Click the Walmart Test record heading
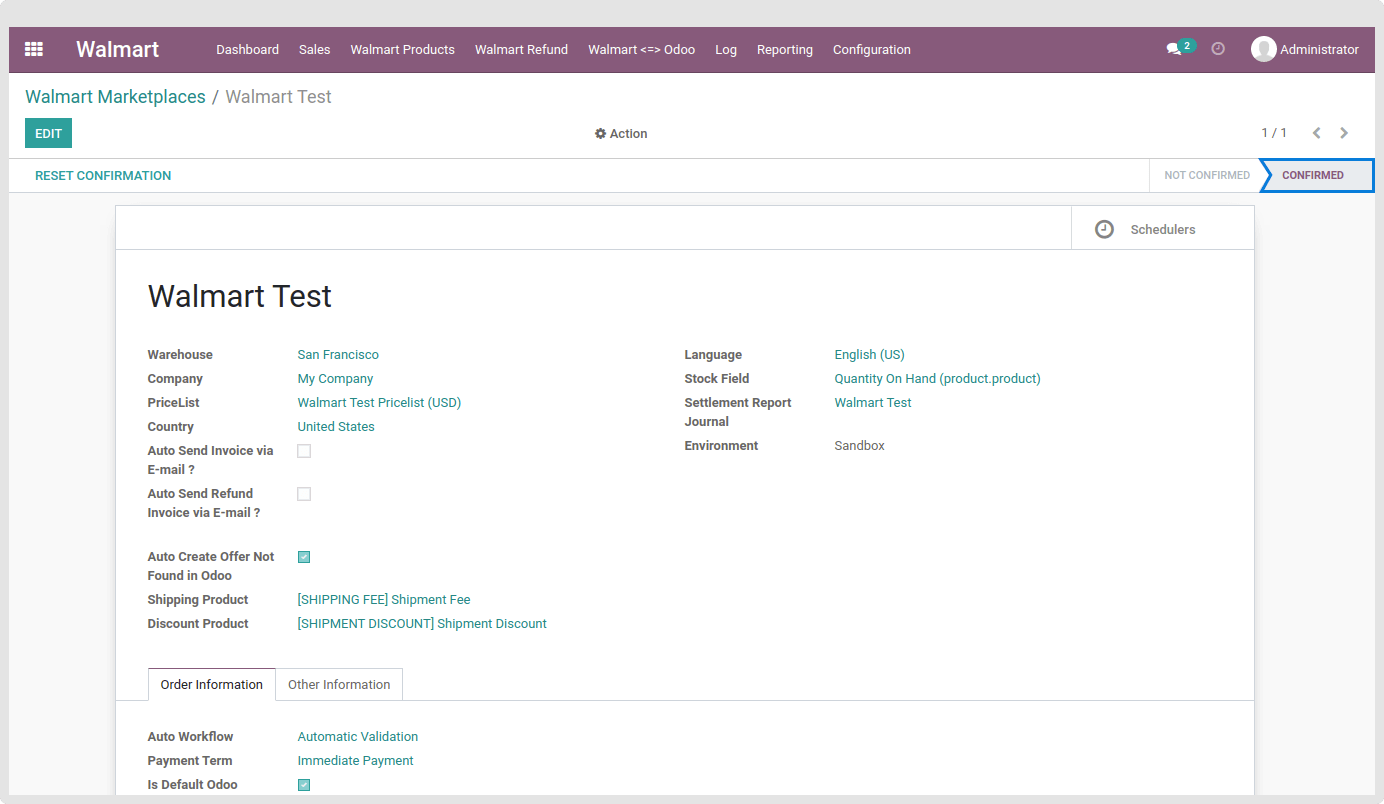Viewport: 1384px width, 804px height. pos(240,296)
